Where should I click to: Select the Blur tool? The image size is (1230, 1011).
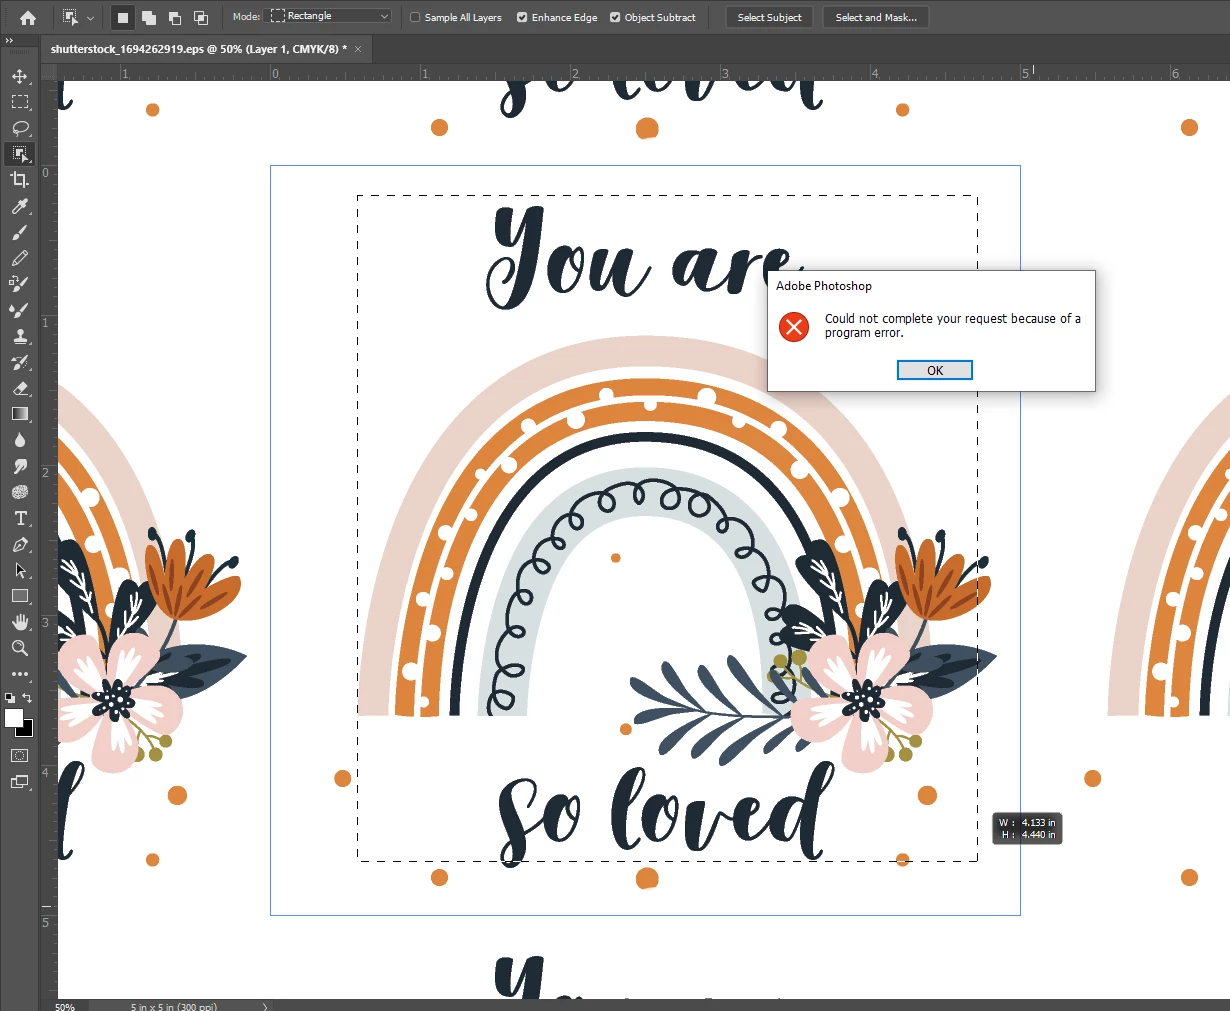click(x=19, y=440)
